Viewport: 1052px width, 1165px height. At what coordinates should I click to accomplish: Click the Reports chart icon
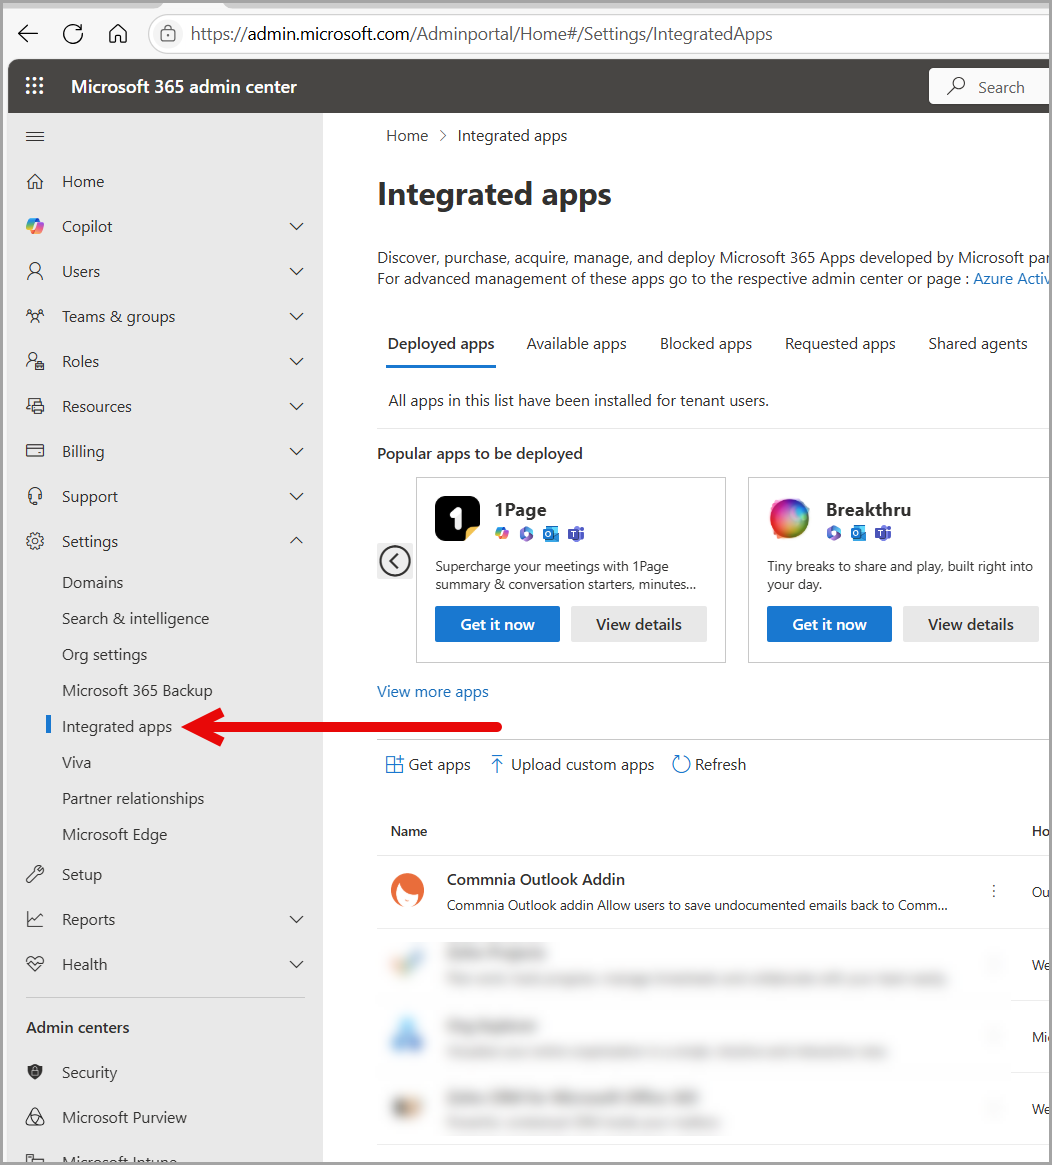click(35, 919)
